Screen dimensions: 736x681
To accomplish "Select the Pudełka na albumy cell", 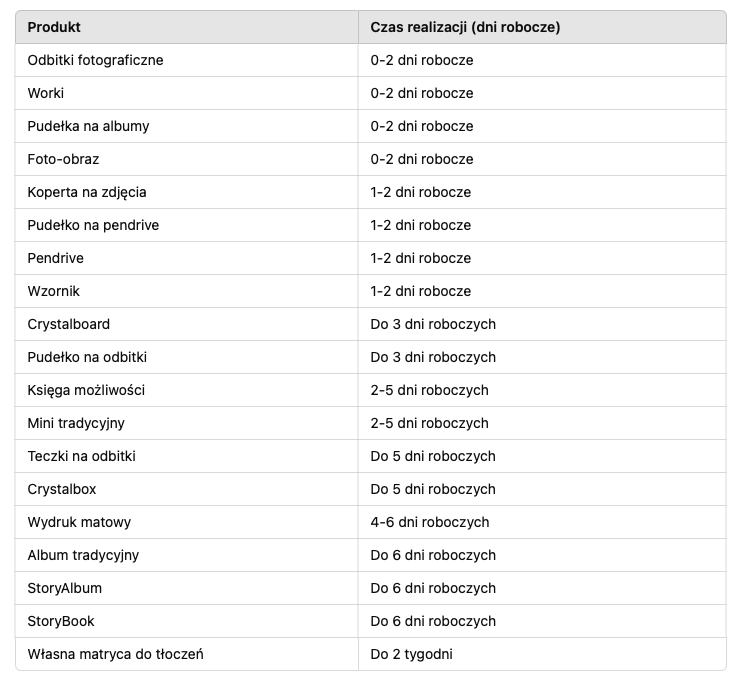I will (88, 126).
